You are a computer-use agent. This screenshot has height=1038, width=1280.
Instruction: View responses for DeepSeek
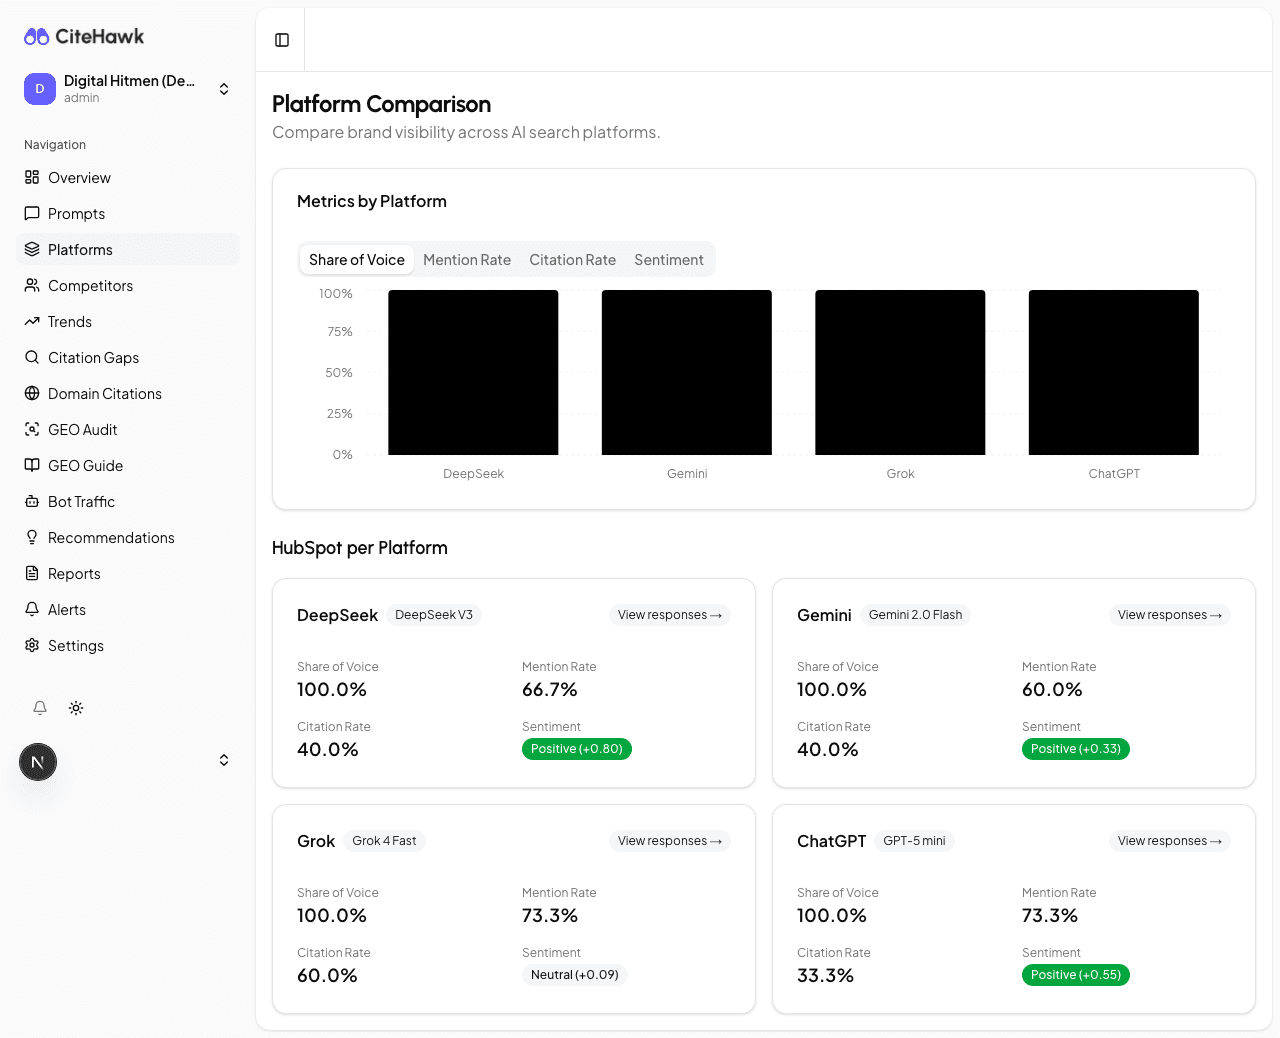[669, 615]
